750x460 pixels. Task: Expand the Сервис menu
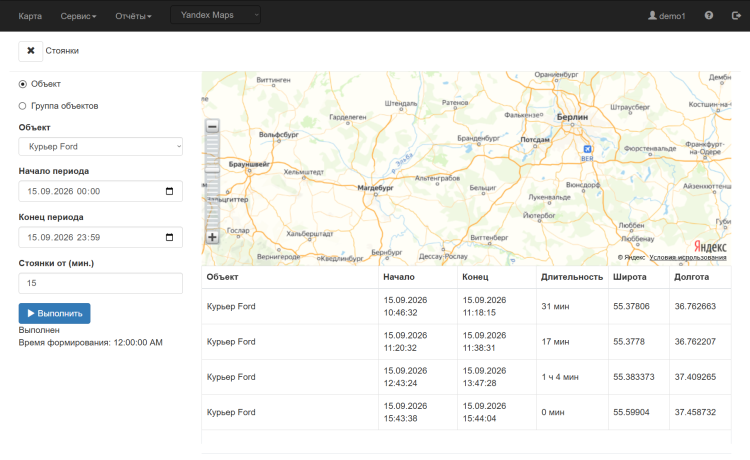point(78,16)
